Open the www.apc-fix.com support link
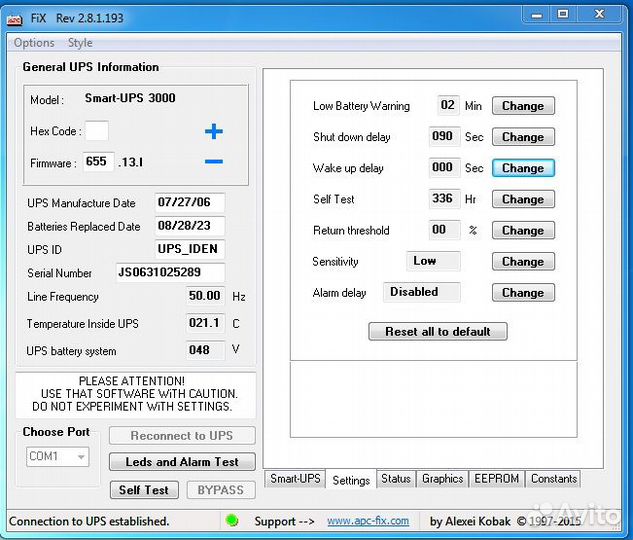This screenshot has width=633, height=540. (368, 521)
